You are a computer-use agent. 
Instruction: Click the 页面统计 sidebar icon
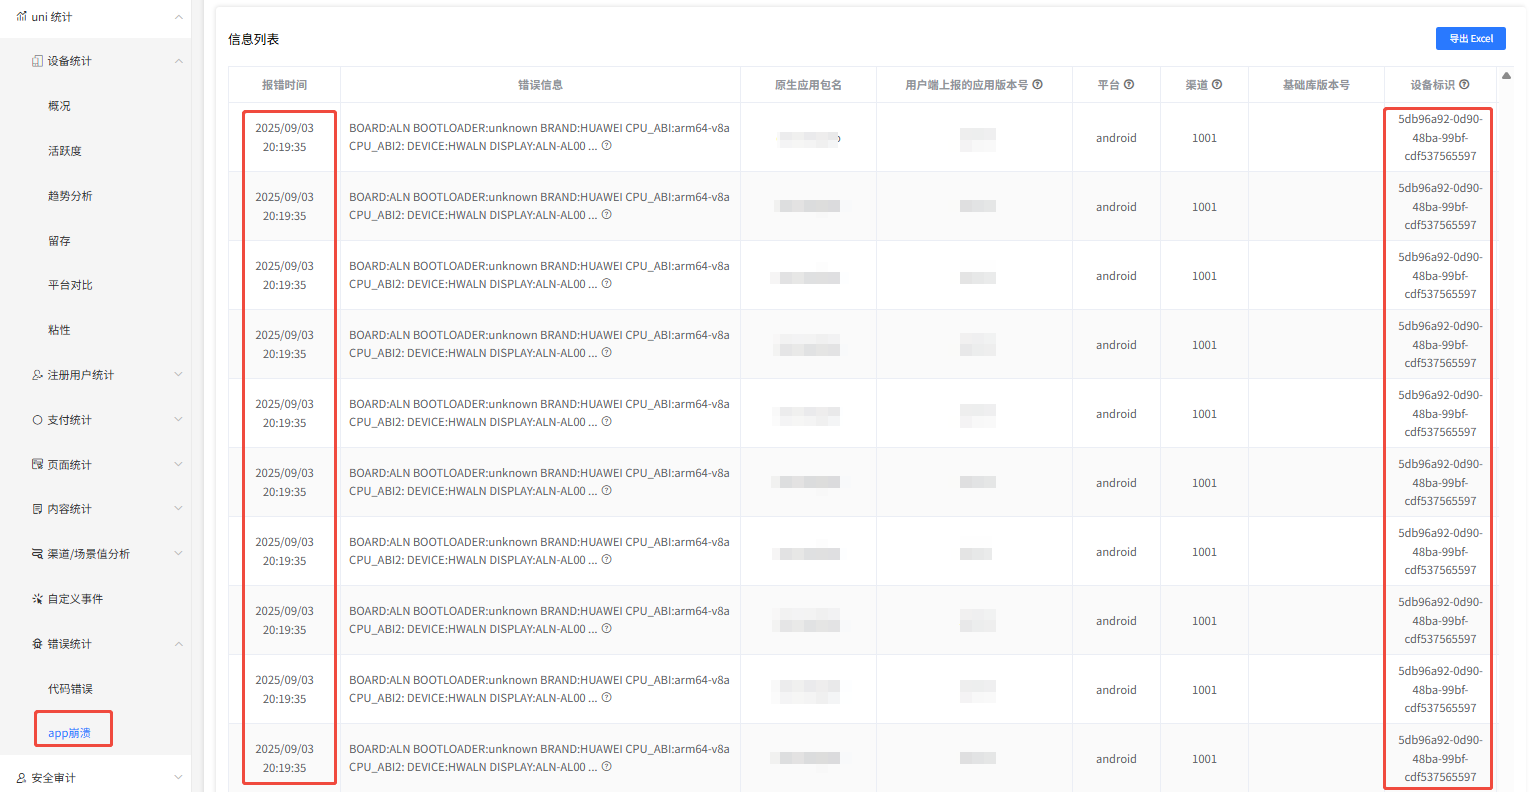[38, 464]
